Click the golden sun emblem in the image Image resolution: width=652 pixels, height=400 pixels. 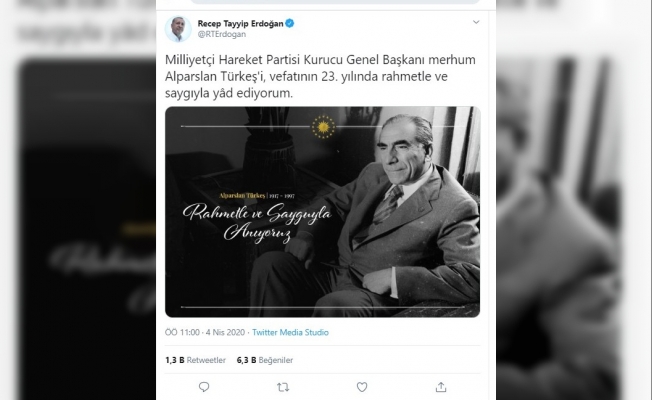pos(323,126)
